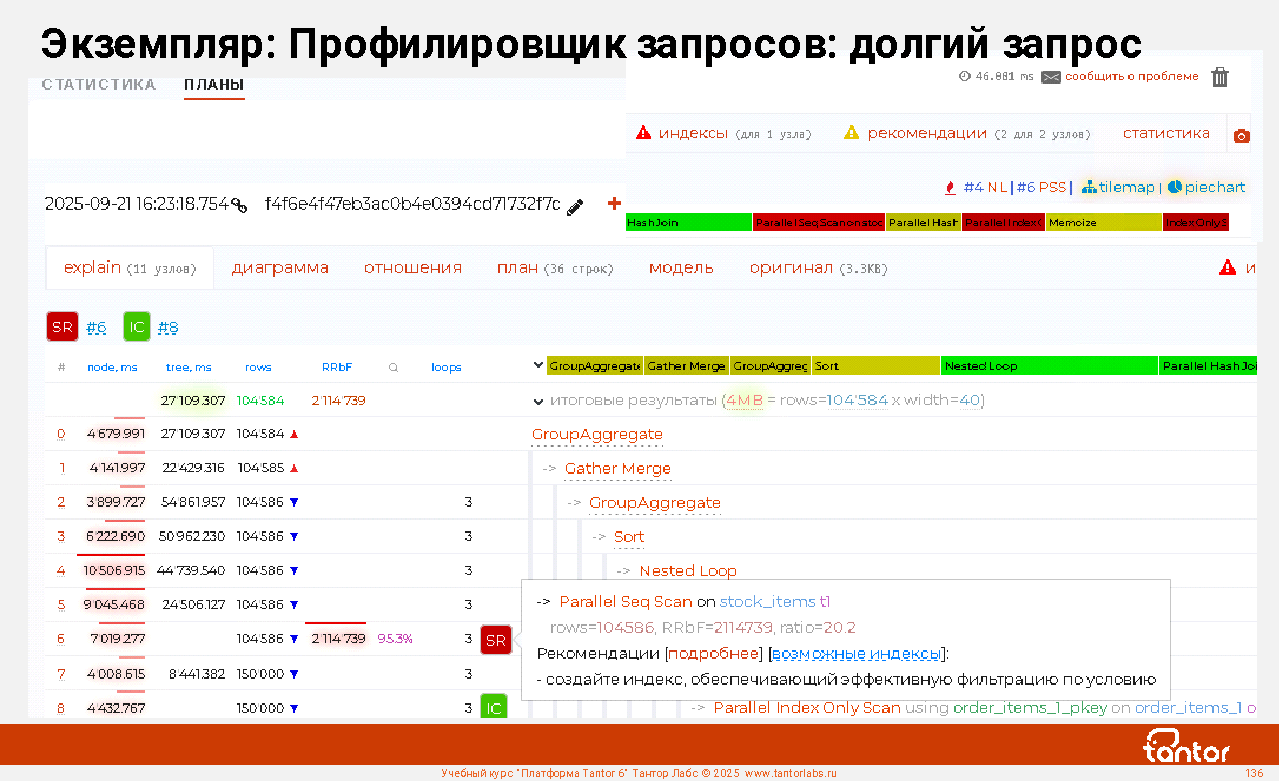Switch to the 'диаграмма' tab
The height and width of the screenshot is (781, 1279).
coord(280,268)
